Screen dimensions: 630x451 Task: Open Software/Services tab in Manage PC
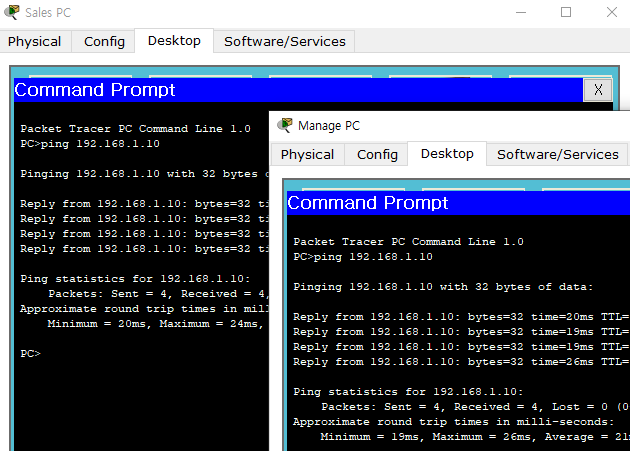pos(558,154)
